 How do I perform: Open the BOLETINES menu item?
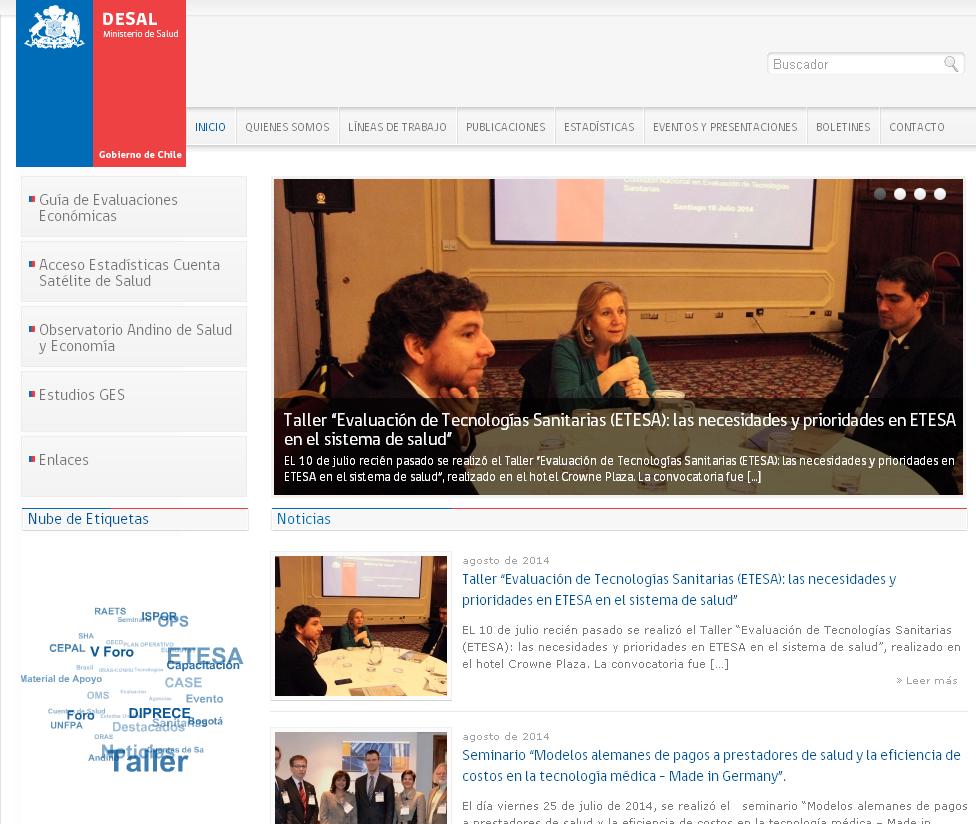point(843,127)
